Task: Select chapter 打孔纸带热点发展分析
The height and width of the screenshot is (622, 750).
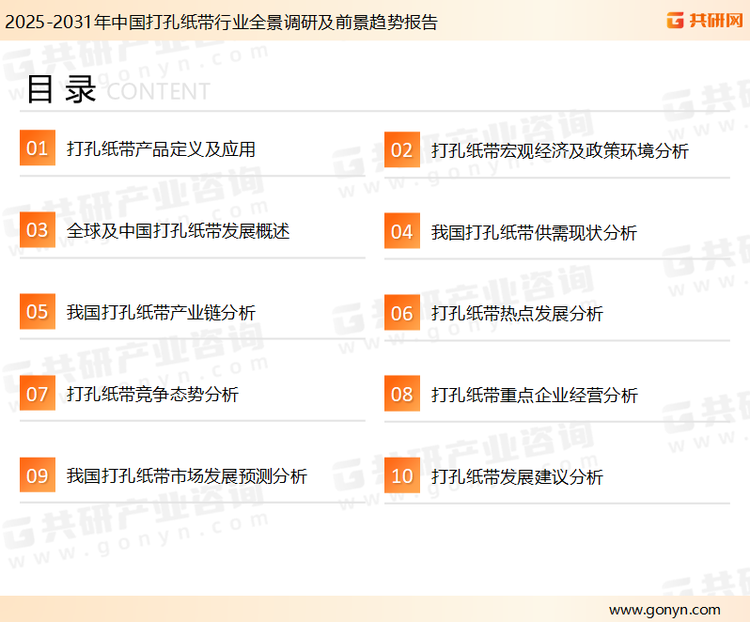Action: click(x=517, y=314)
